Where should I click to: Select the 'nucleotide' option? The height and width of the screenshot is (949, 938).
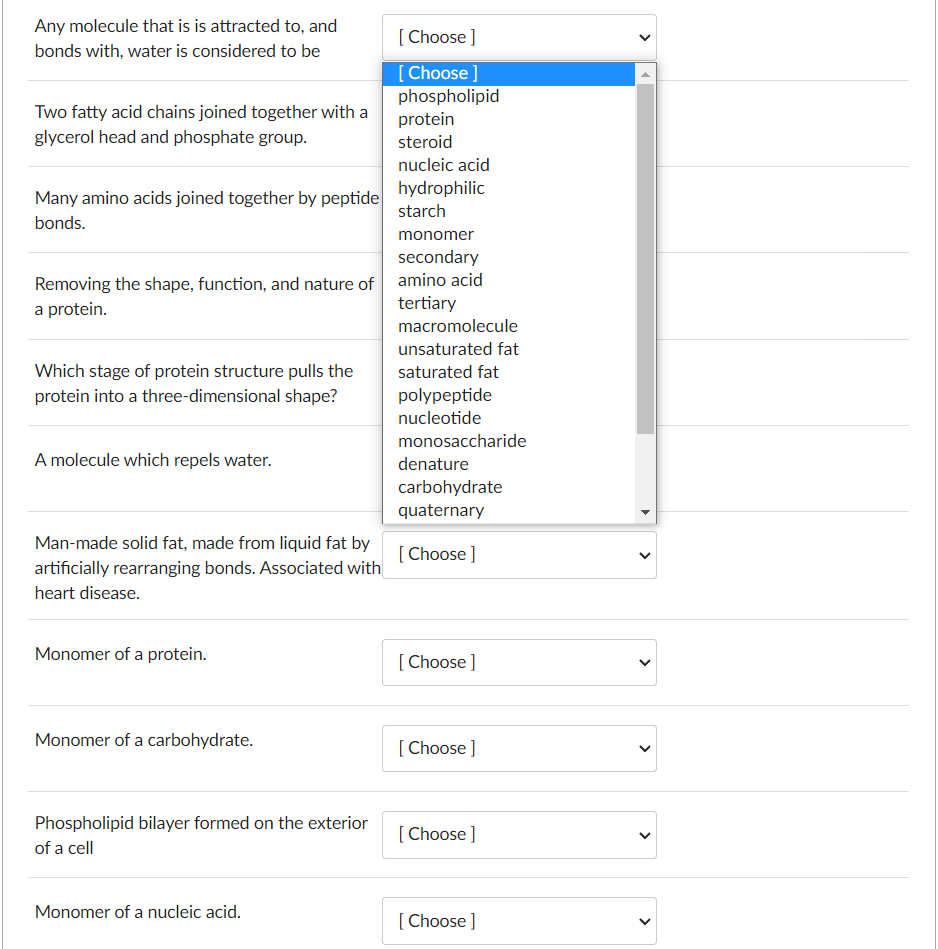(x=509, y=418)
